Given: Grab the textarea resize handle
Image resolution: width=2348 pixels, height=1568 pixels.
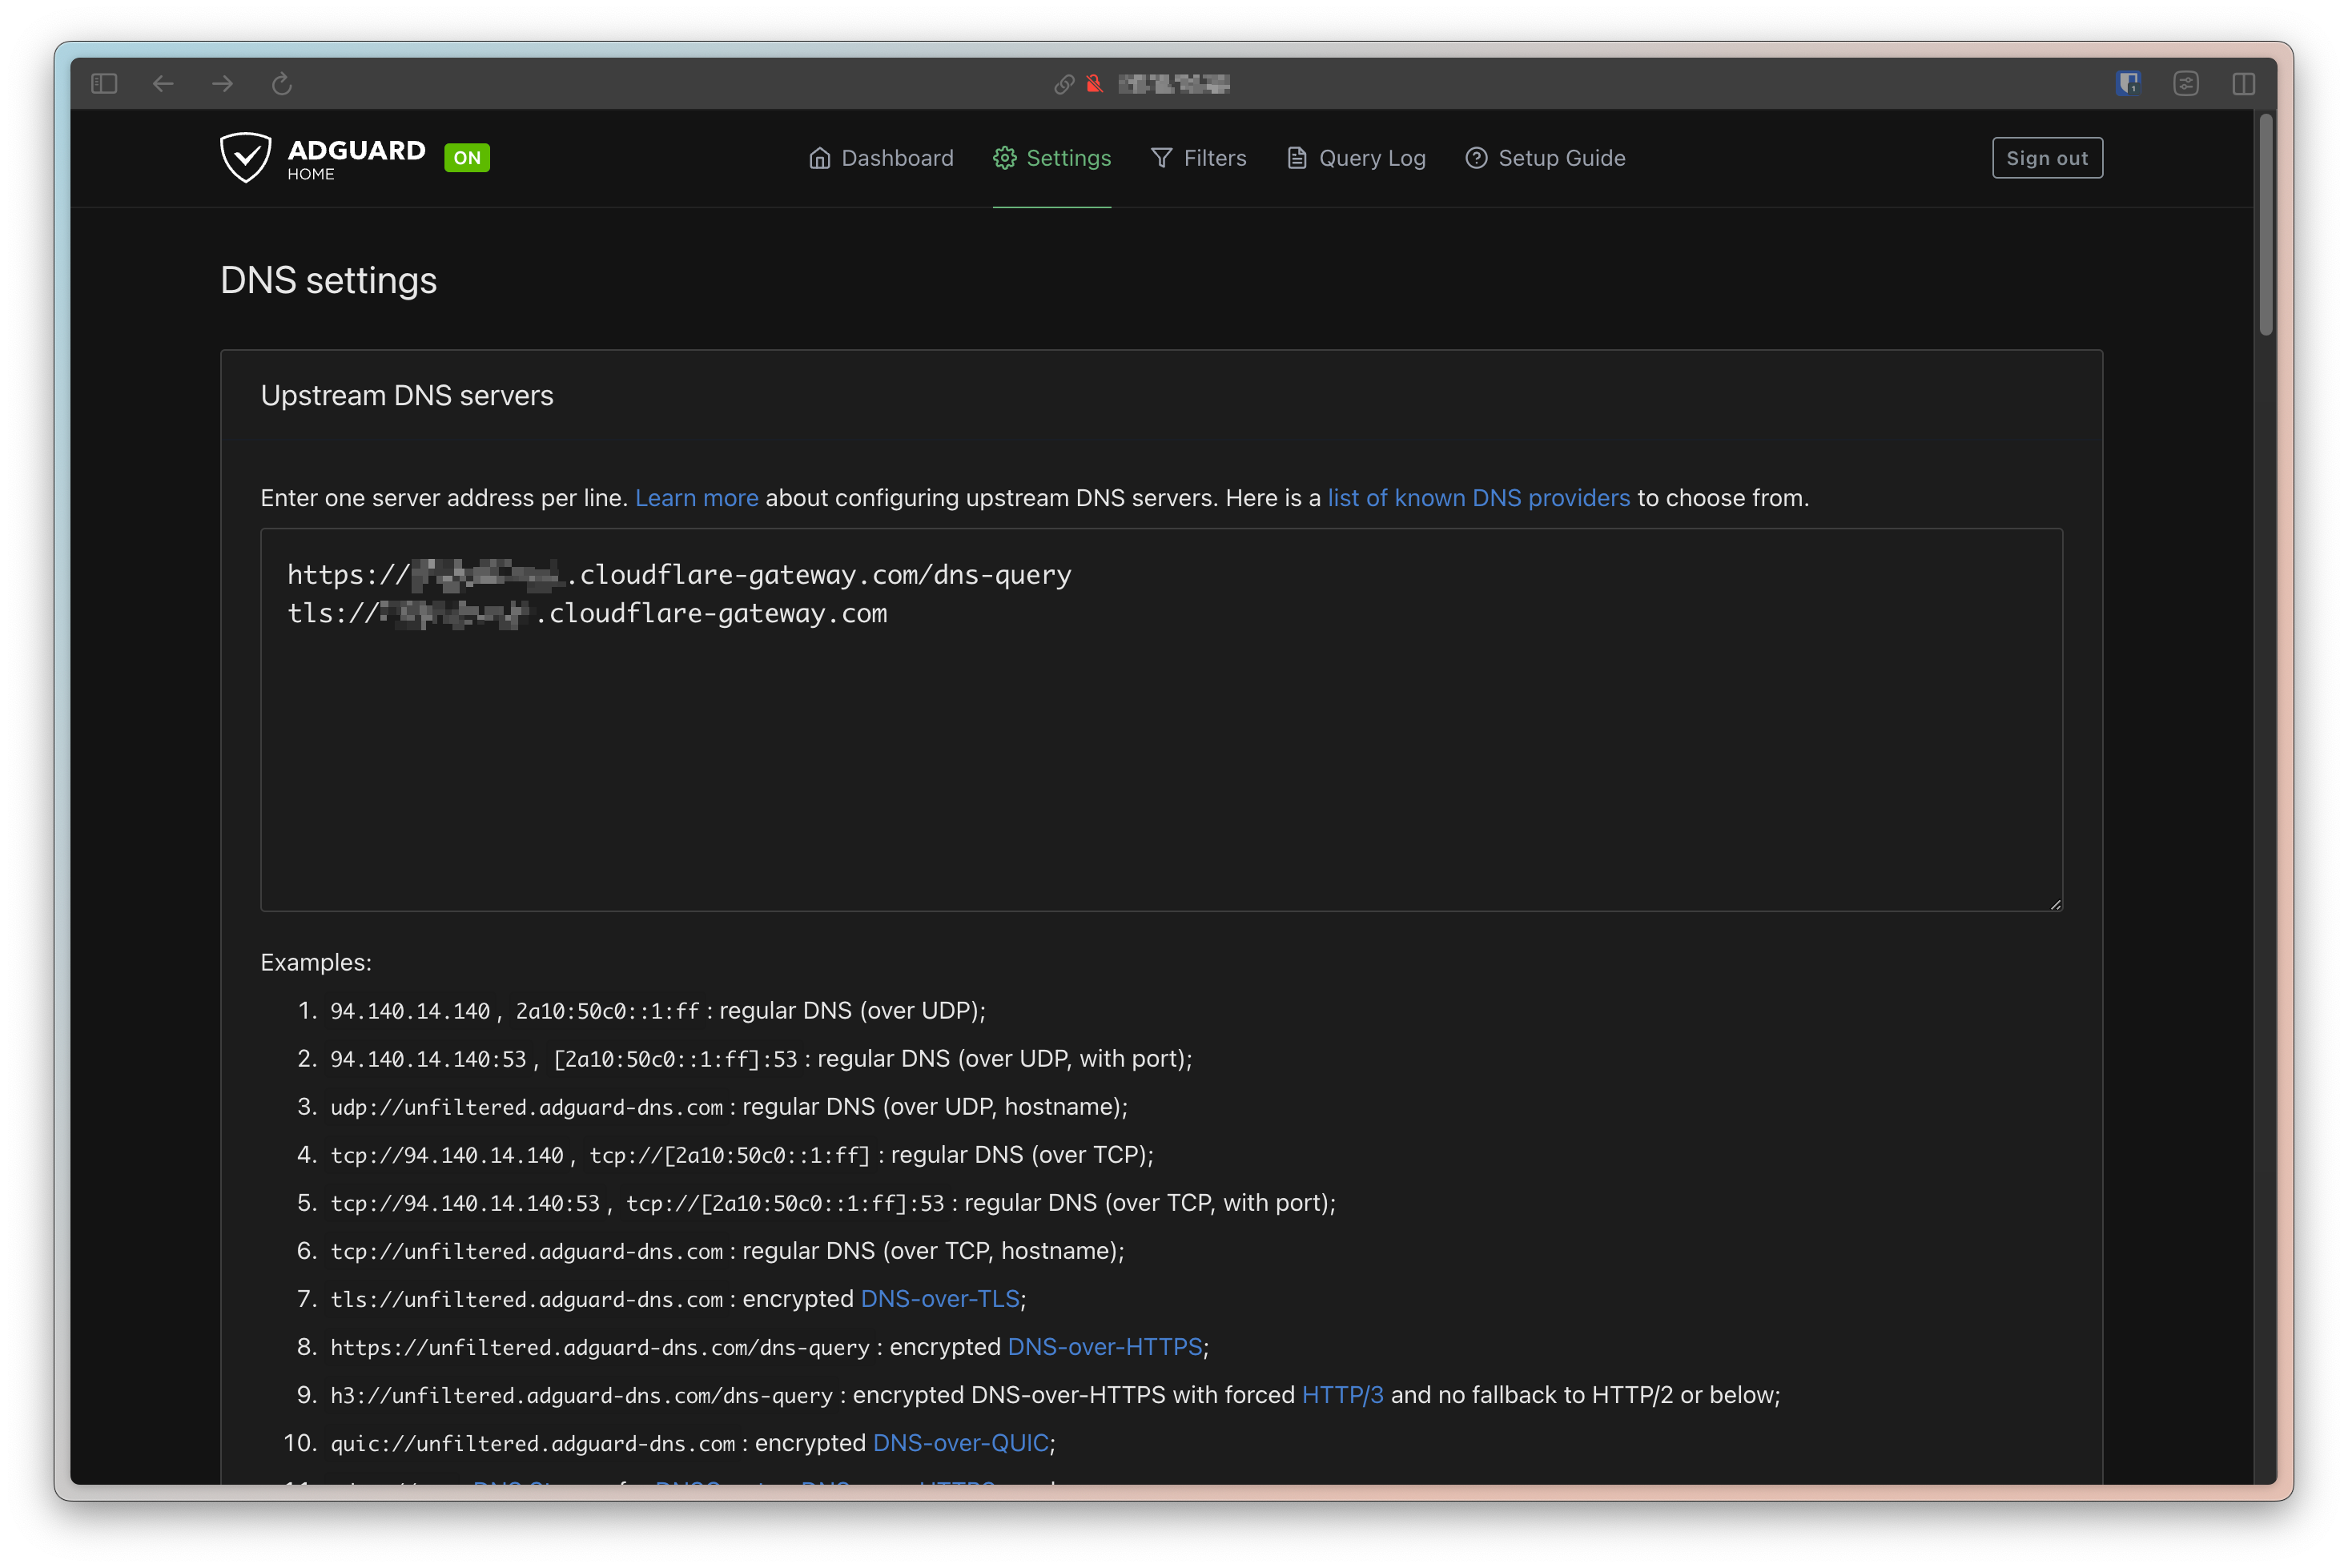Looking at the screenshot, I should 2055,904.
